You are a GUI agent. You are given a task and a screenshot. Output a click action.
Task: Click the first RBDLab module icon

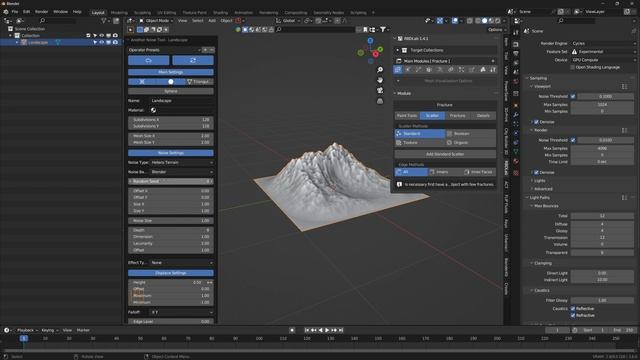pos(398,70)
